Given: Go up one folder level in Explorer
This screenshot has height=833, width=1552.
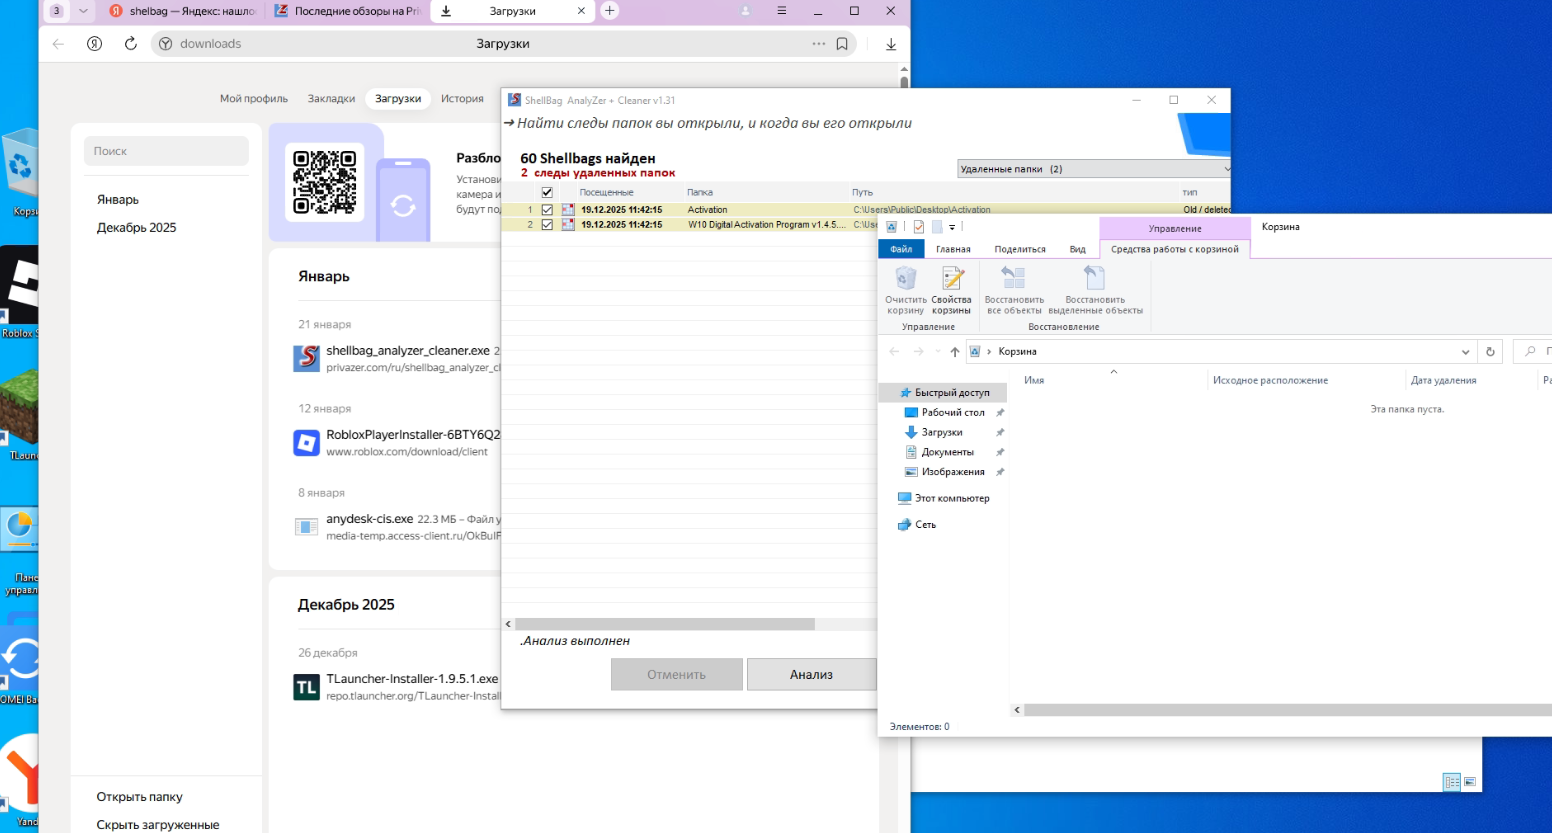Looking at the screenshot, I should pyautogui.click(x=954, y=352).
